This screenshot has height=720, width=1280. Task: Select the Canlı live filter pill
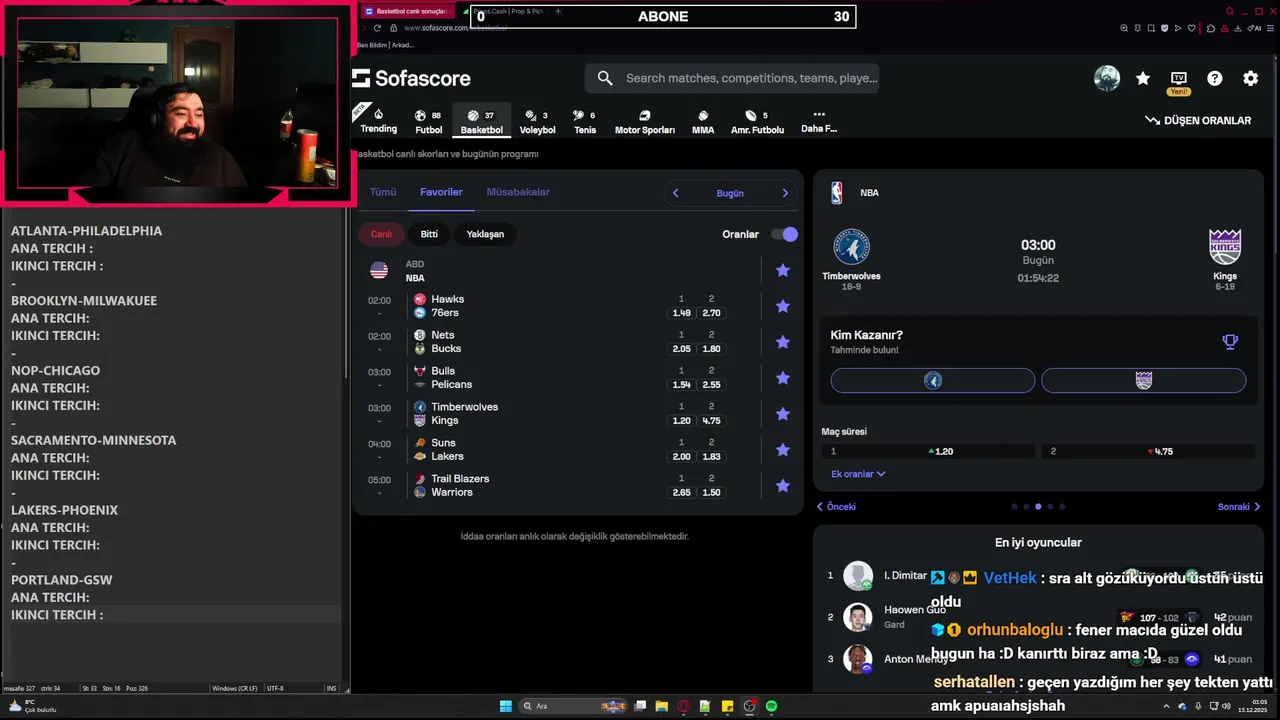(x=382, y=234)
